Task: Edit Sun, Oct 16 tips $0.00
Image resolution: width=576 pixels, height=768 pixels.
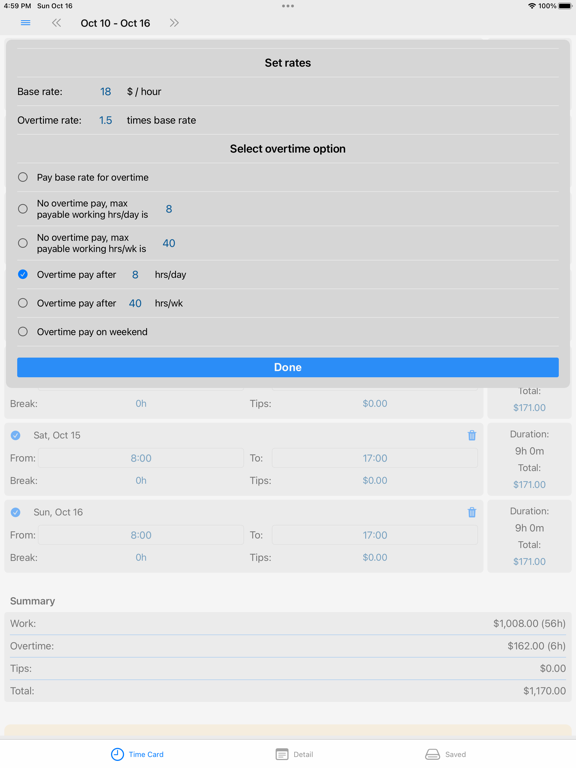Action: [375, 557]
